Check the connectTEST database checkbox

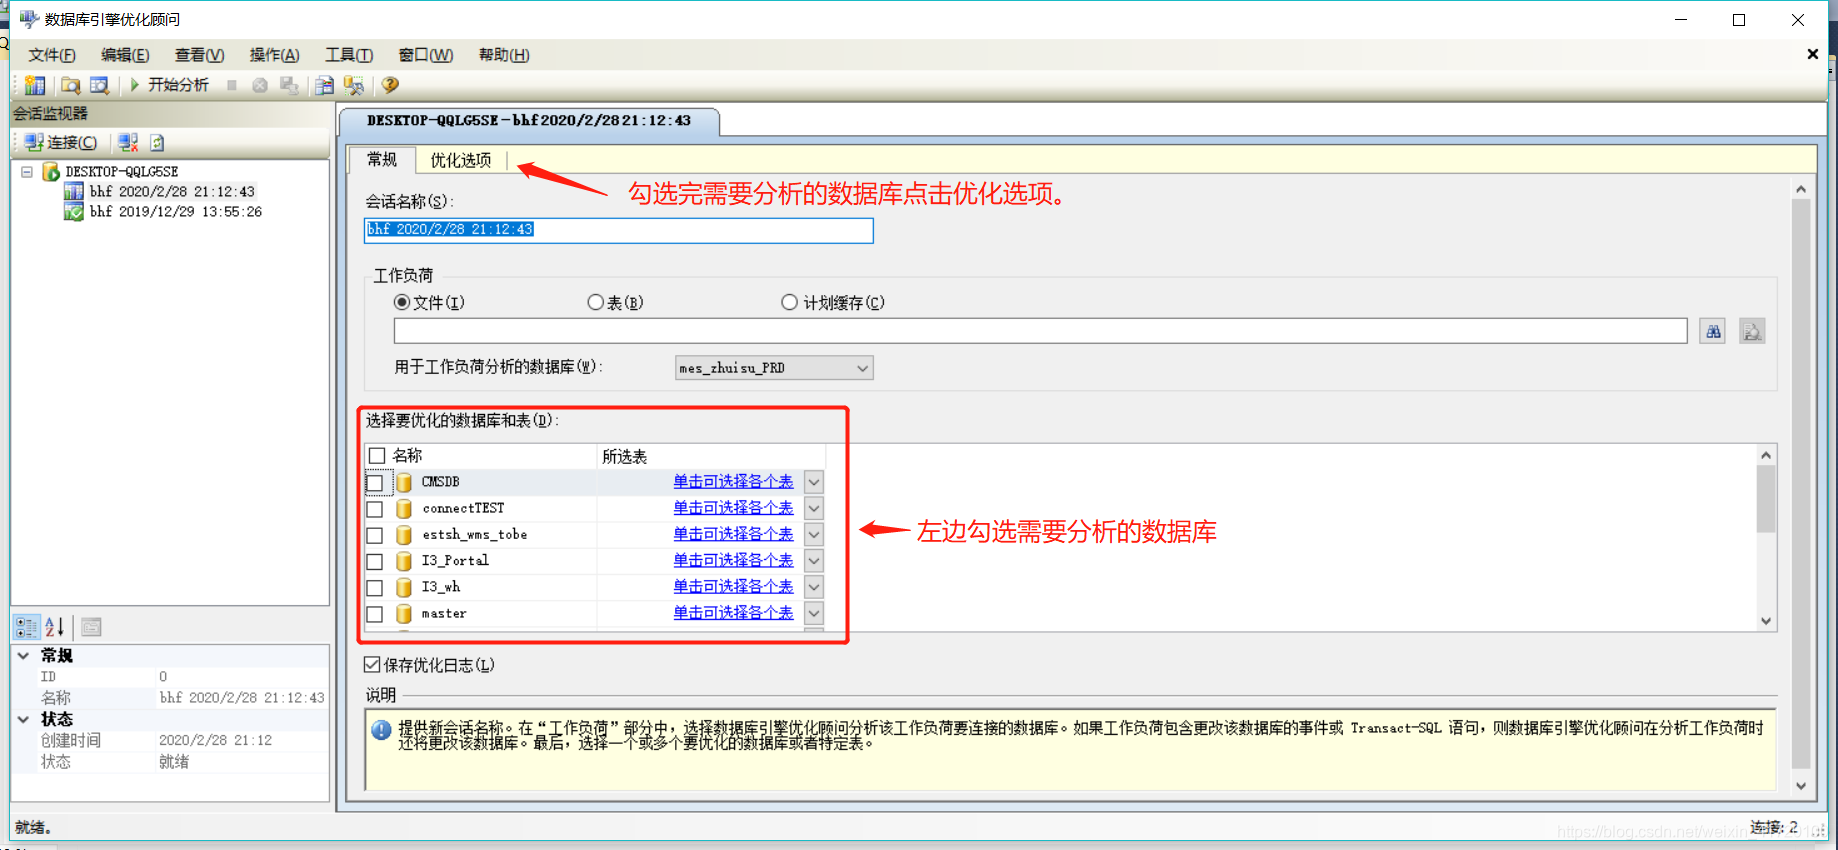point(375,509)
